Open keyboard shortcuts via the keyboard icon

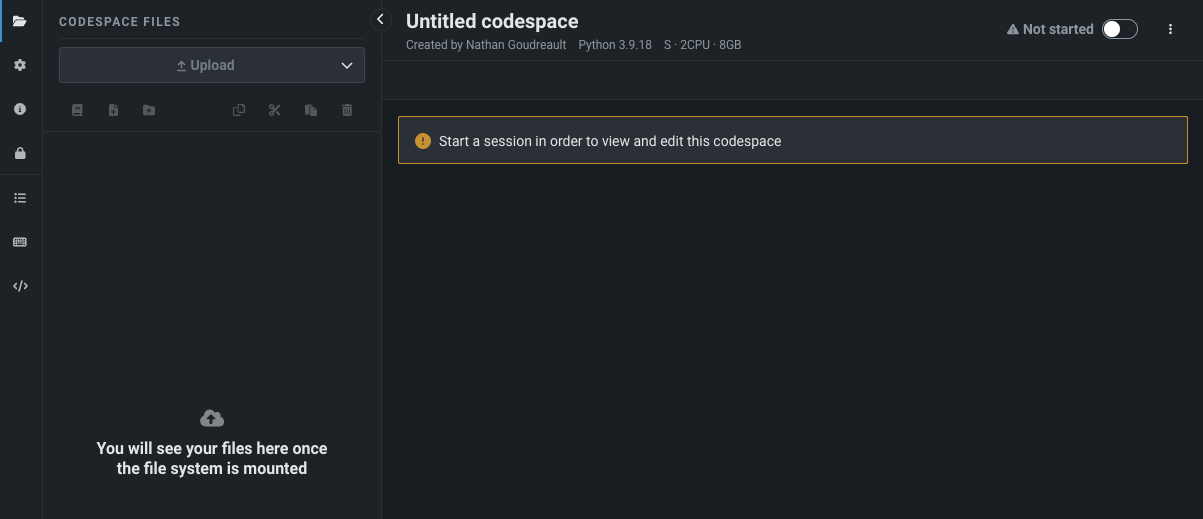coord(20,242)
